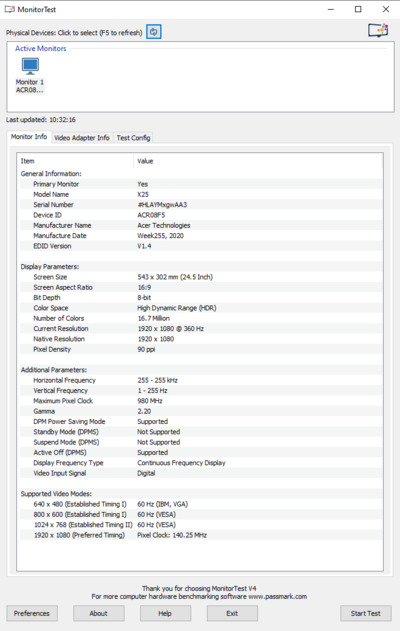Select the Native Resolution row
Screen dimensions: 400x631
pyautogui.click(x=200, y=339)
